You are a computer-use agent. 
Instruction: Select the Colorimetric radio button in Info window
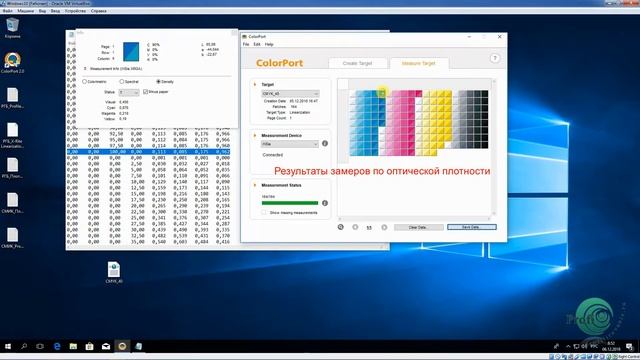(x=84, y=82)
